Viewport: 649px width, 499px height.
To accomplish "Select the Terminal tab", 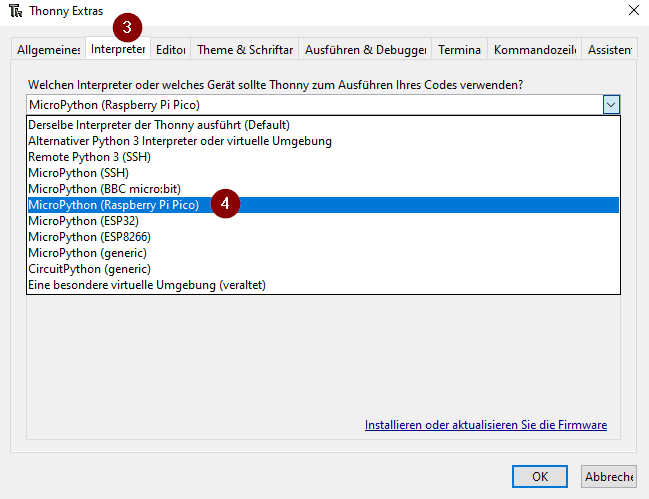I will 459,49.
